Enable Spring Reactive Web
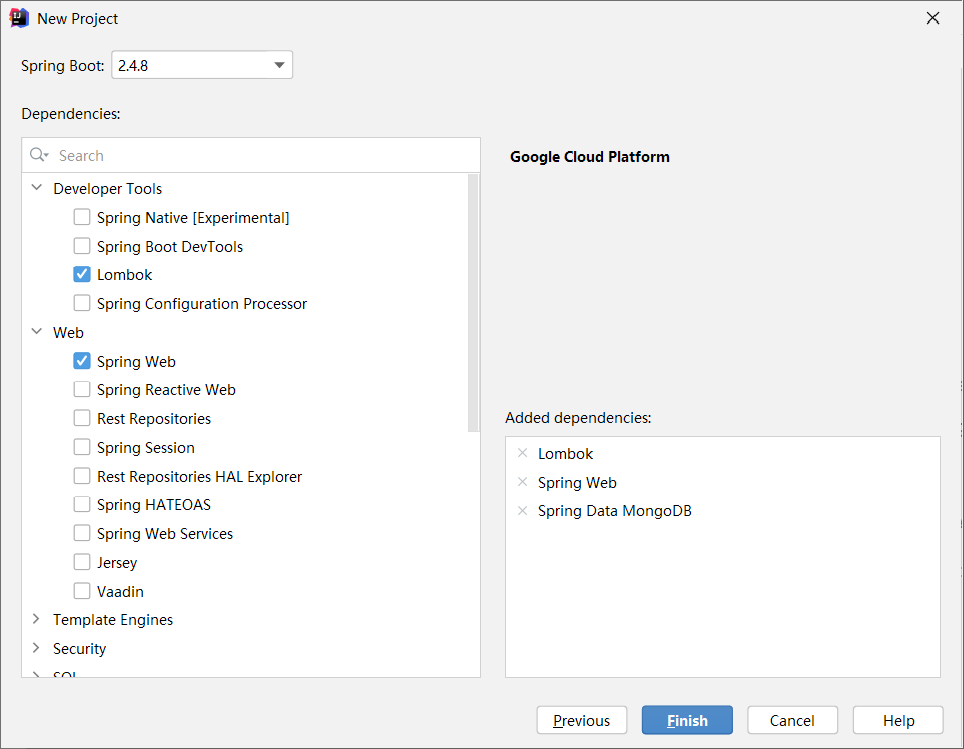The height and width of the screenshot is (749, 964). coord(82,389)
